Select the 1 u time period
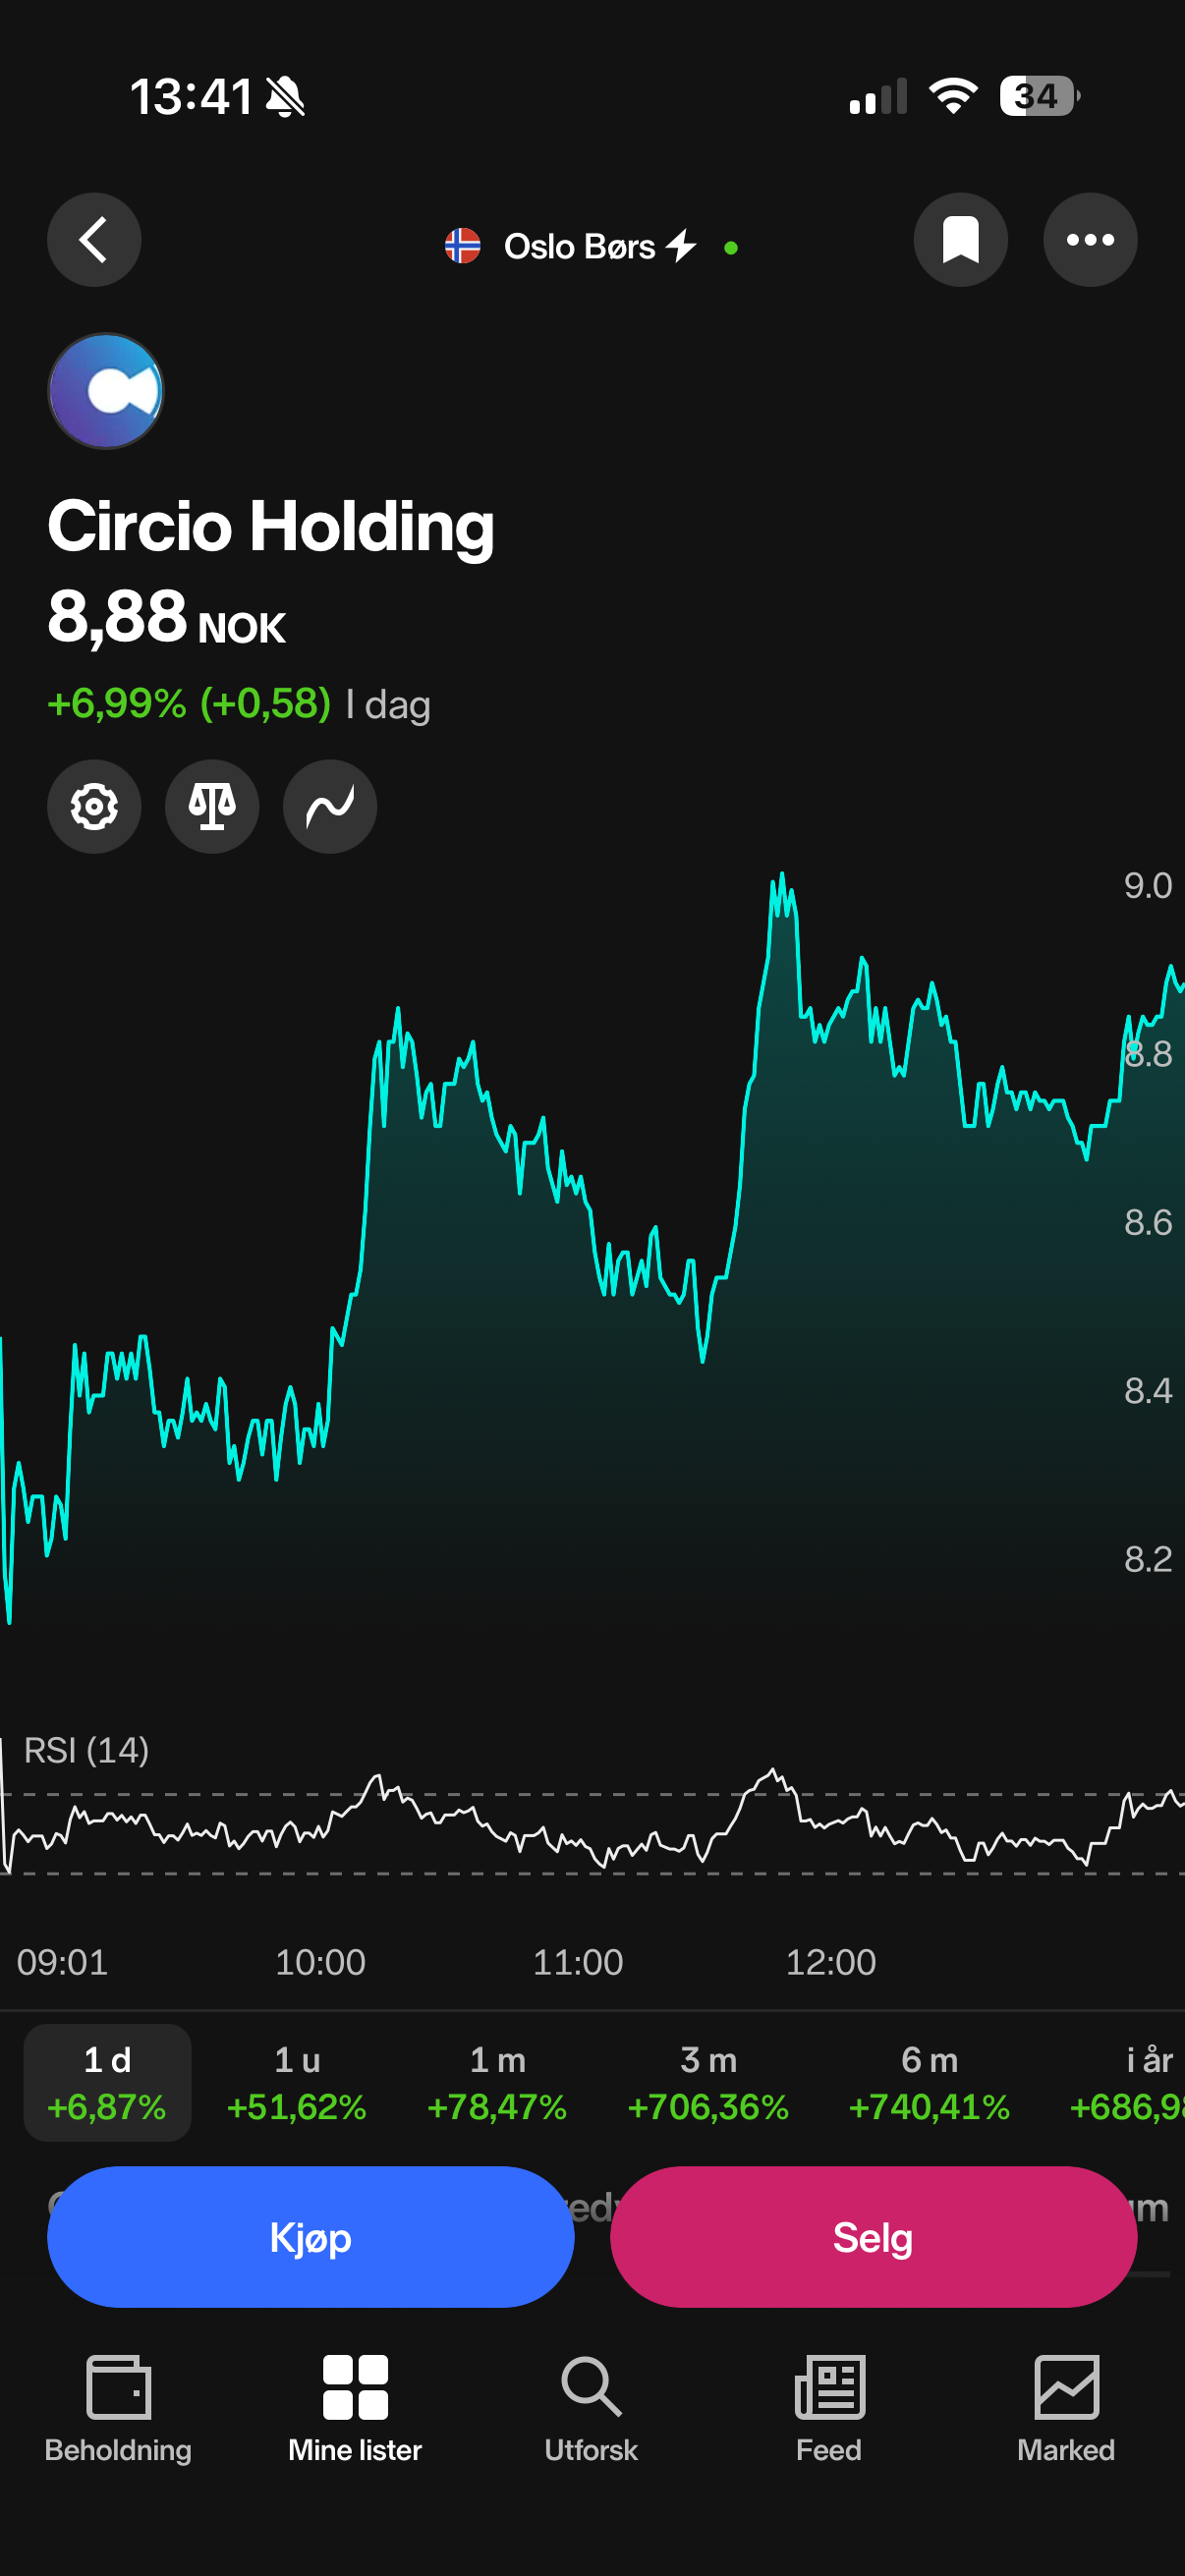1185x2576 pixels. [297, 2083]
